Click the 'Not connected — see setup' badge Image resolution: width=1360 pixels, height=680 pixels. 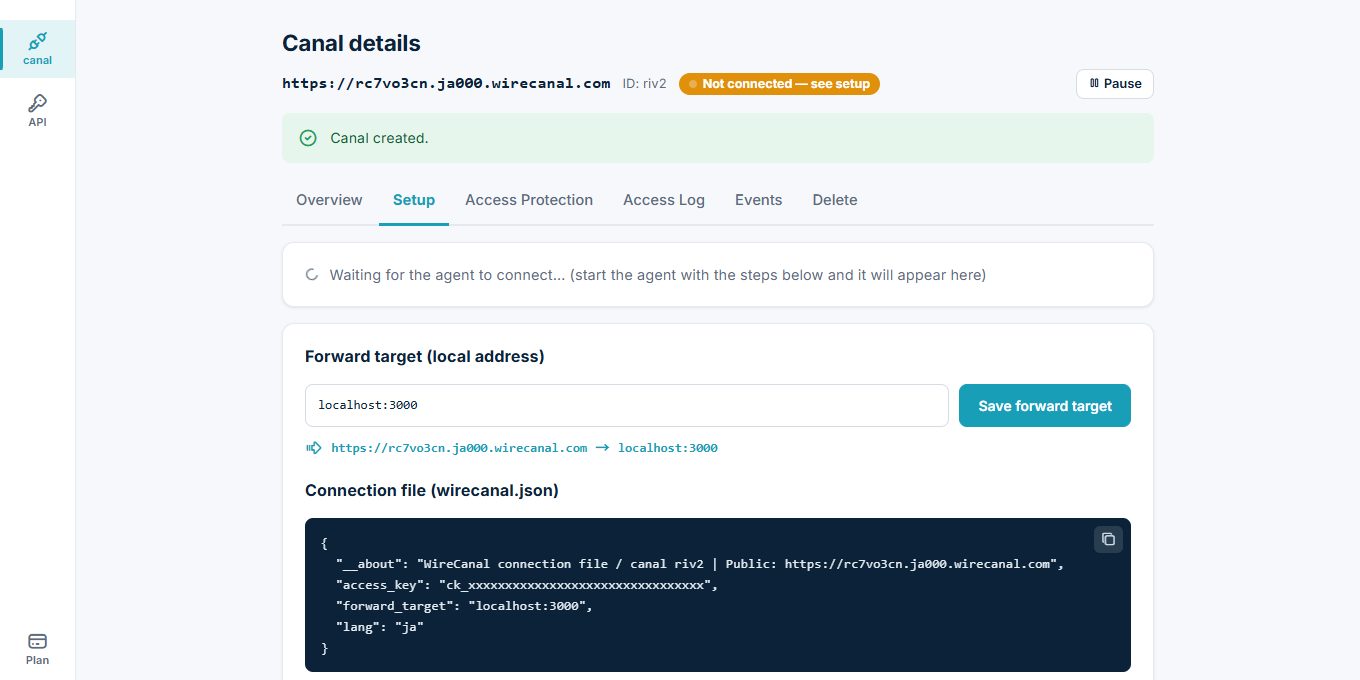coord(779,84)
